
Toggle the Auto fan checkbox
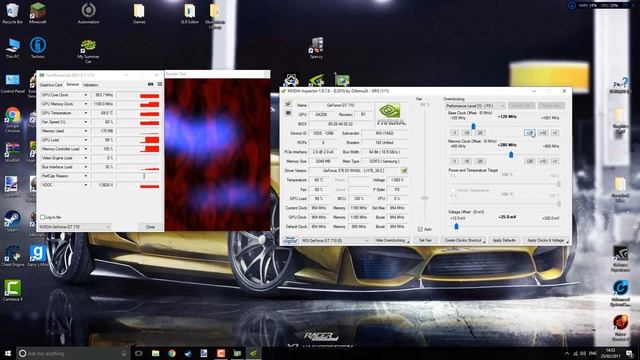[x=420, y=229]
